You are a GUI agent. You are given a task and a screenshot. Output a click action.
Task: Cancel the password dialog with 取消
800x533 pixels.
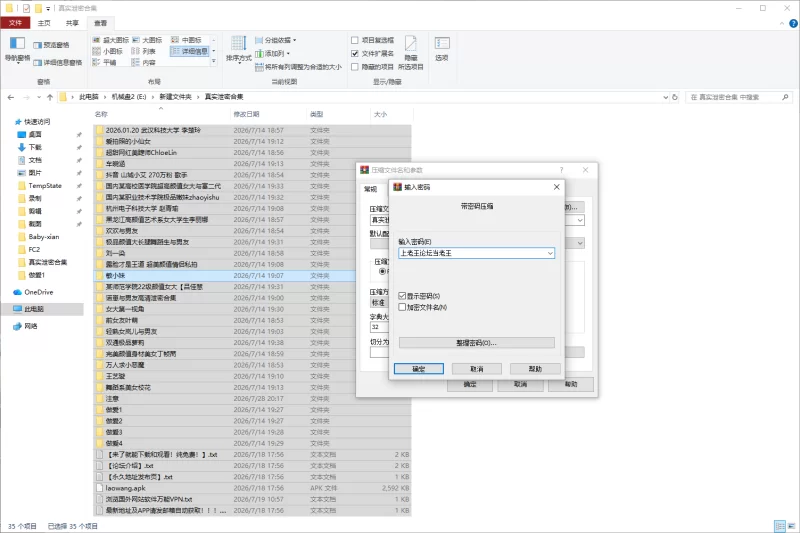(477, 369)
